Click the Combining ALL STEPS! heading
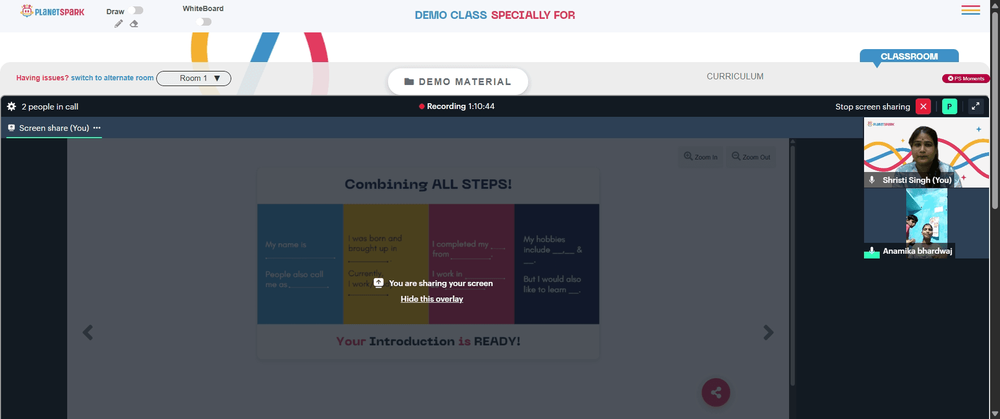This screenshot has height=419, width=1000. click(x=428, y=184)
